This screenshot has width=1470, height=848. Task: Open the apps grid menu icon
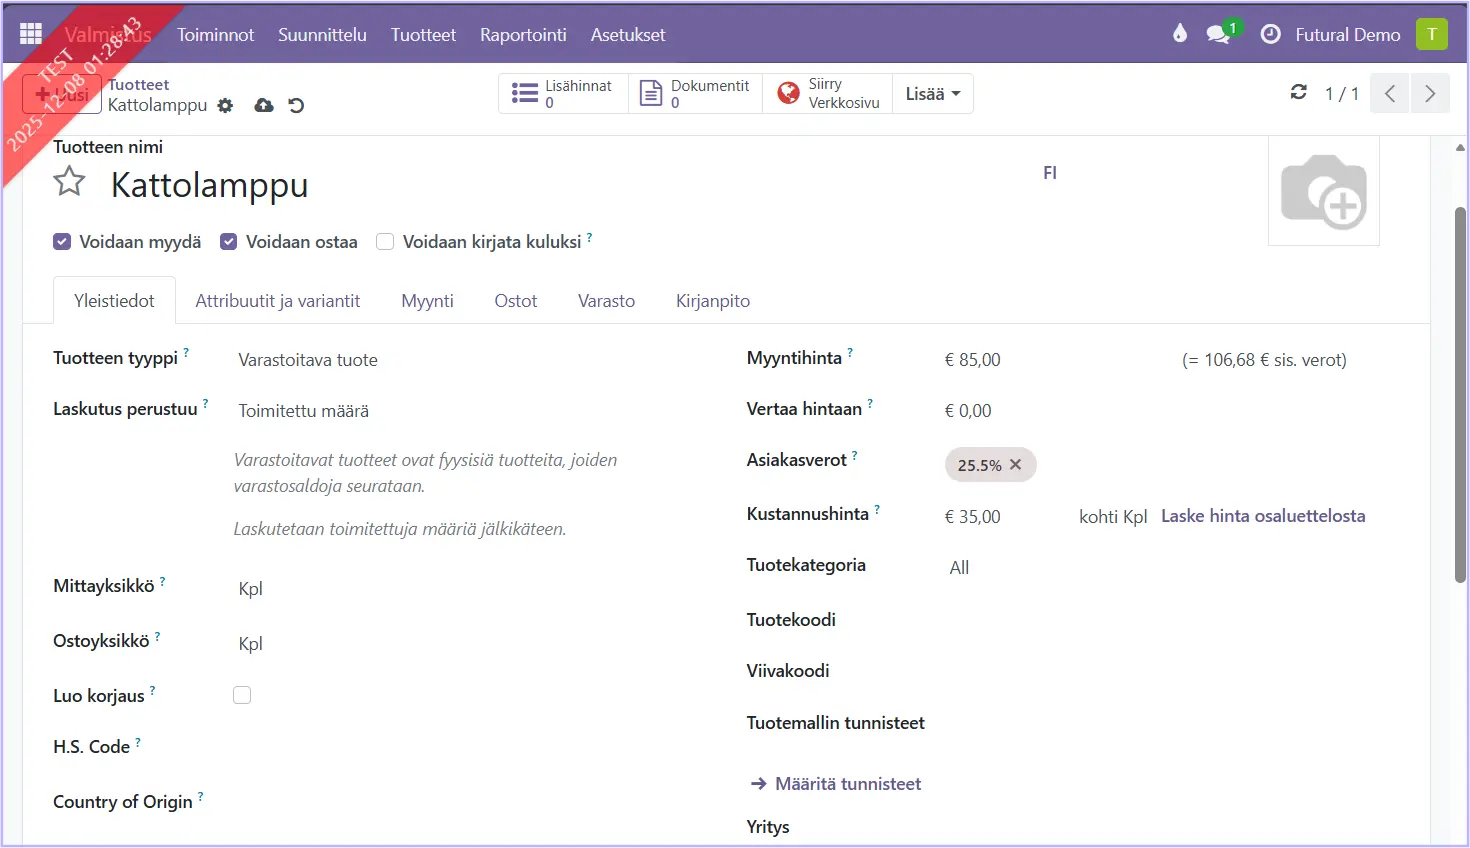click(31, 34)
